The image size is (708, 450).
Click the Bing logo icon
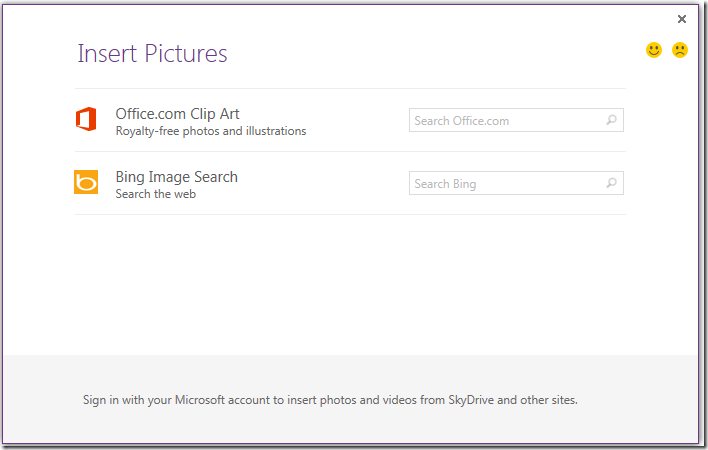pyautogui.click(x=86, y=183)
